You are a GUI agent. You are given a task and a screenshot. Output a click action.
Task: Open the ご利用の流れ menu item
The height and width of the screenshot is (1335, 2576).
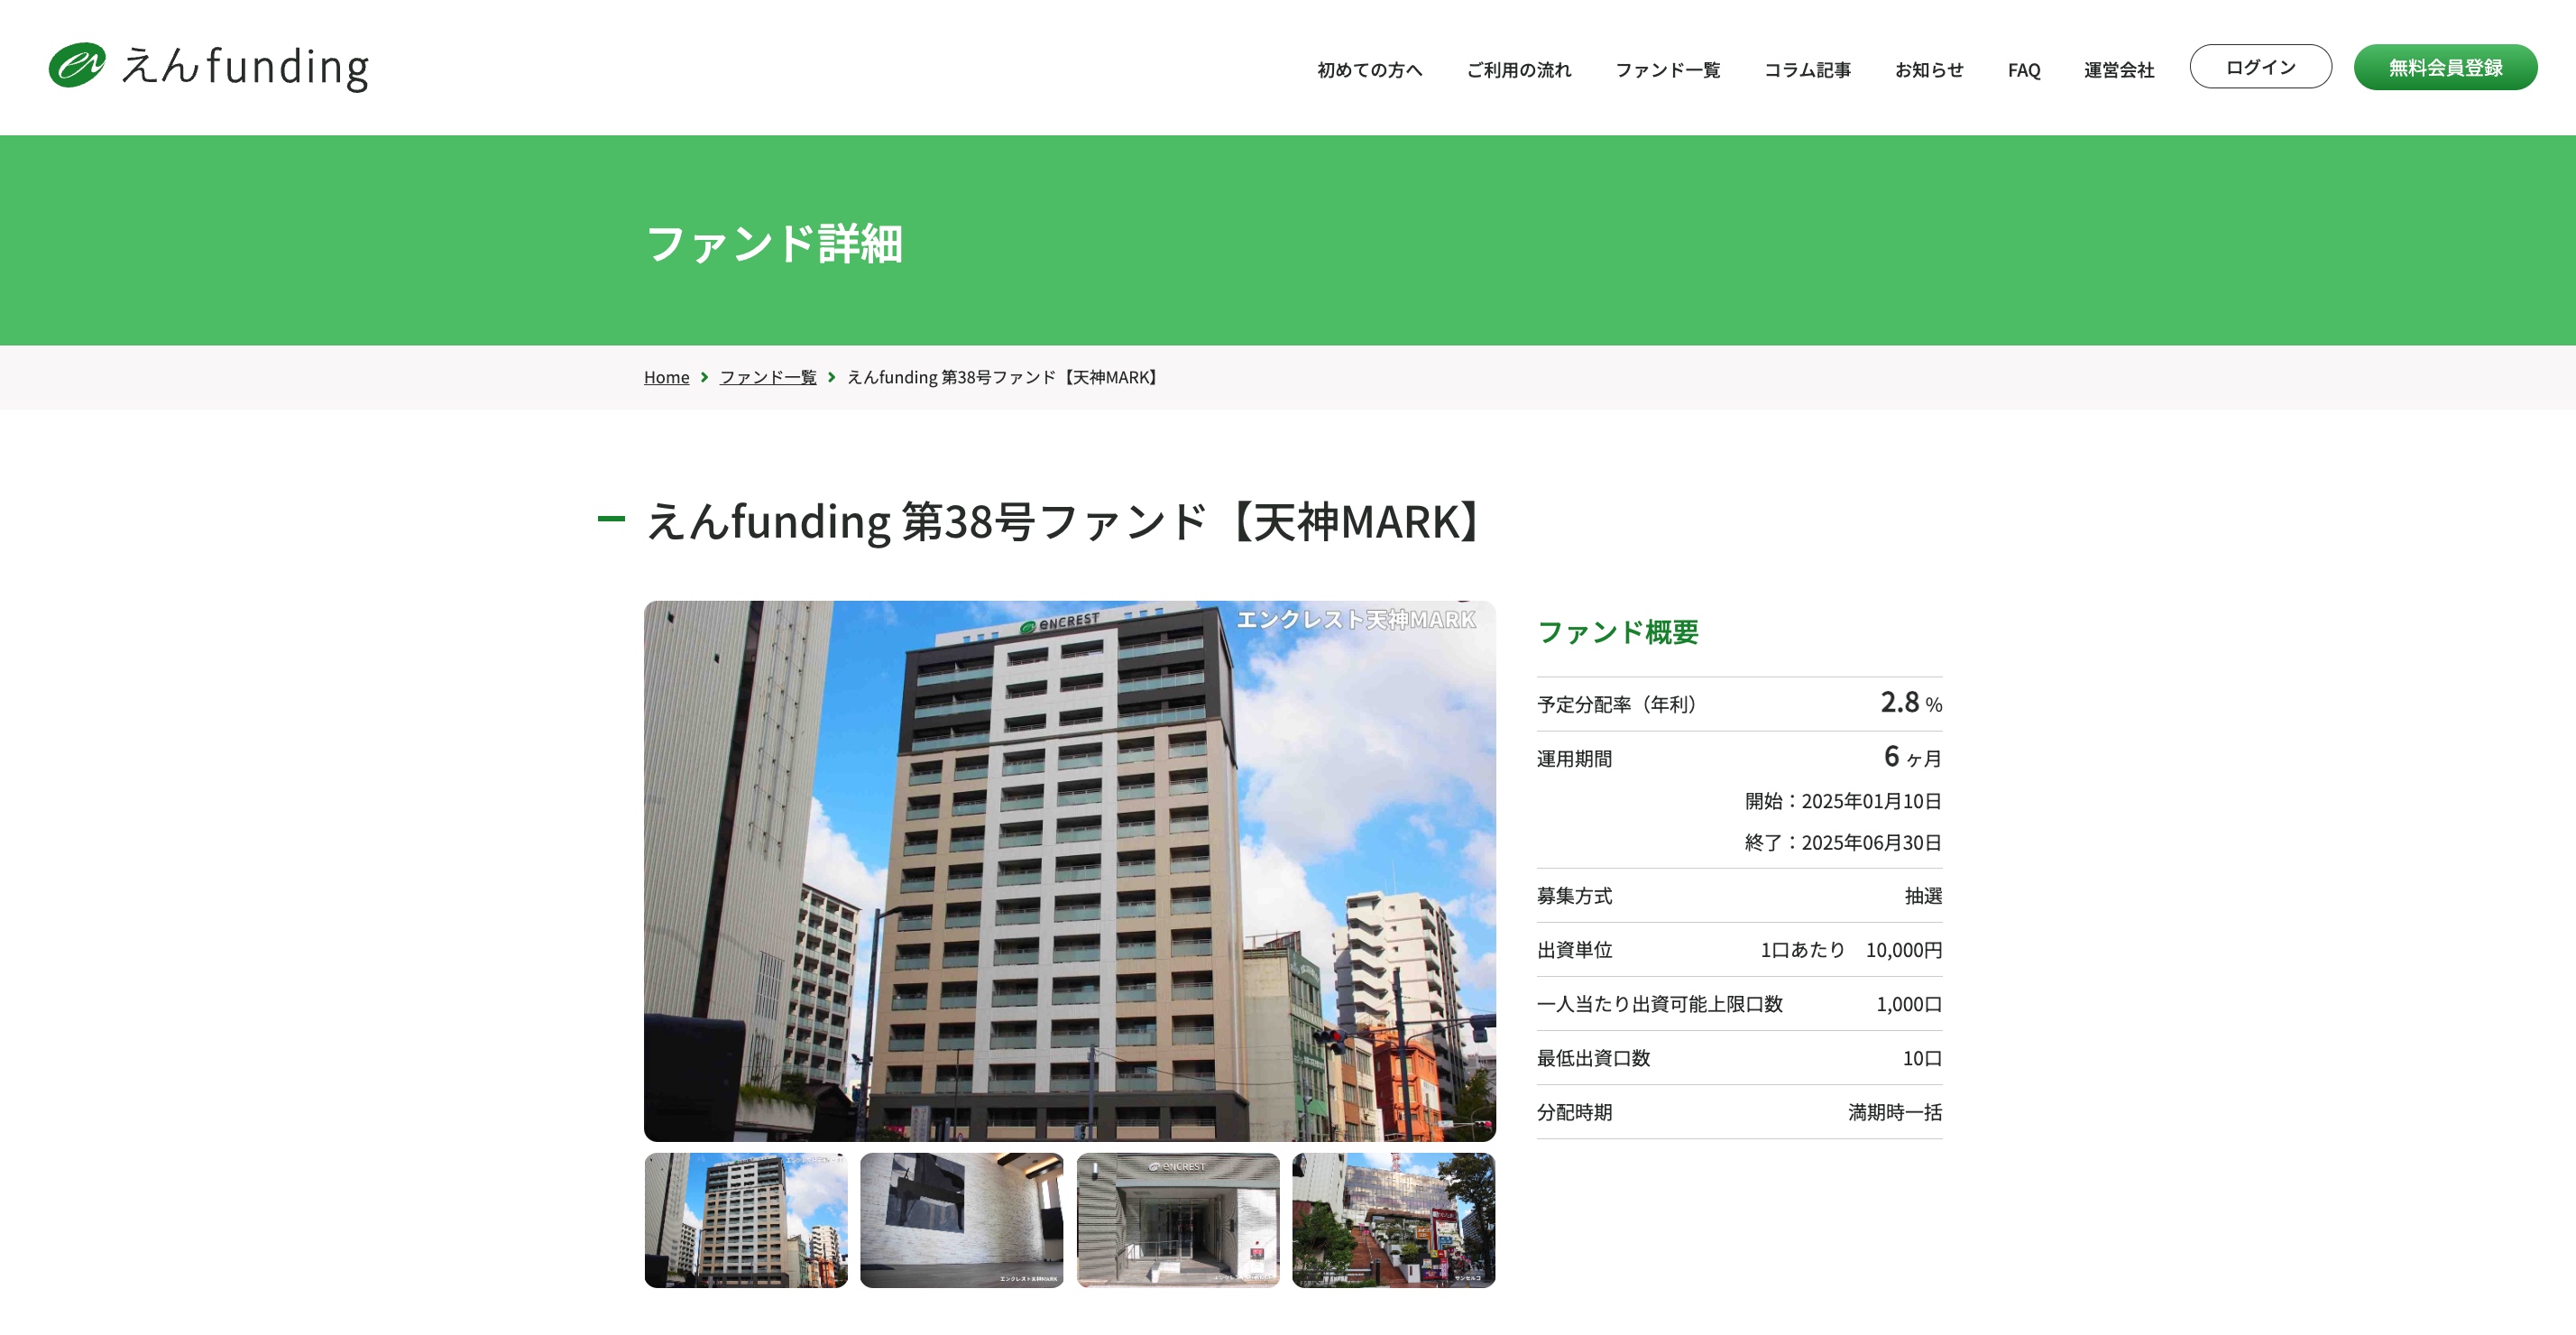[1518, 70]
